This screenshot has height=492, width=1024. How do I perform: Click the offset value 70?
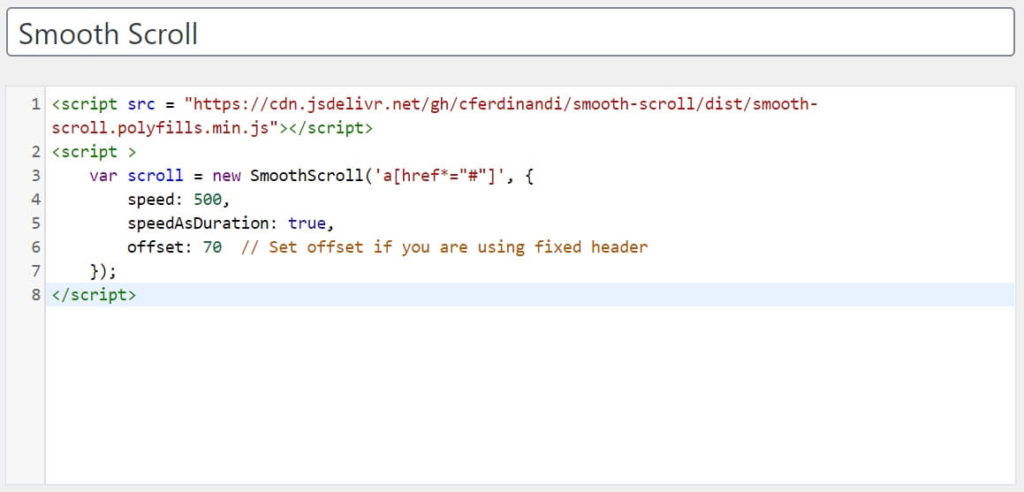point(212,247)
